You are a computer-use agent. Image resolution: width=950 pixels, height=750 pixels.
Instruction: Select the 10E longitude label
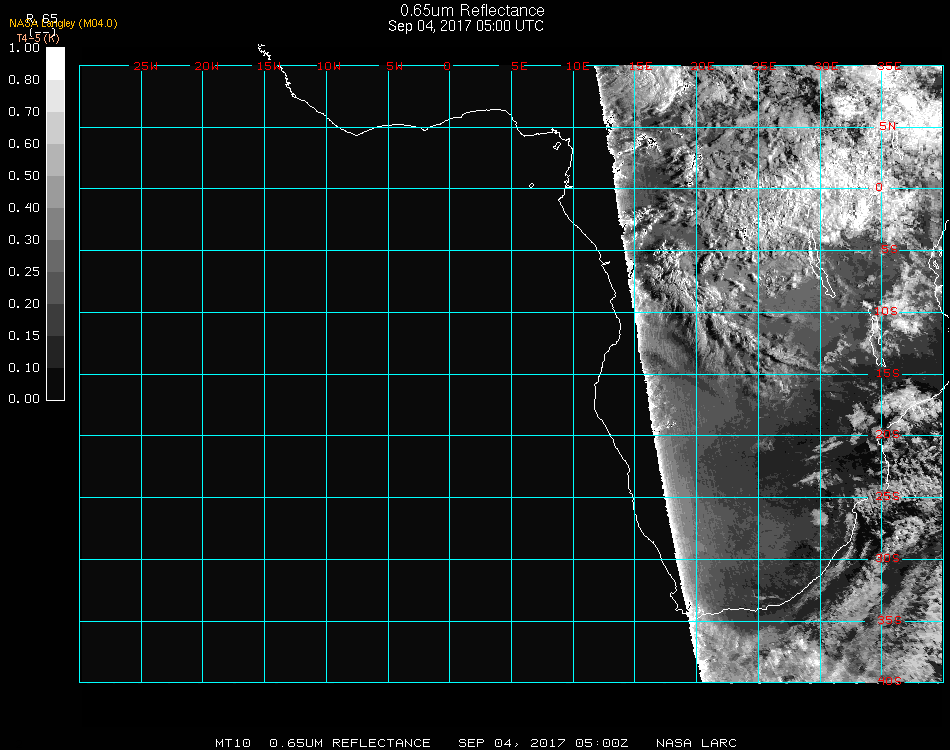tap(578, 66)
